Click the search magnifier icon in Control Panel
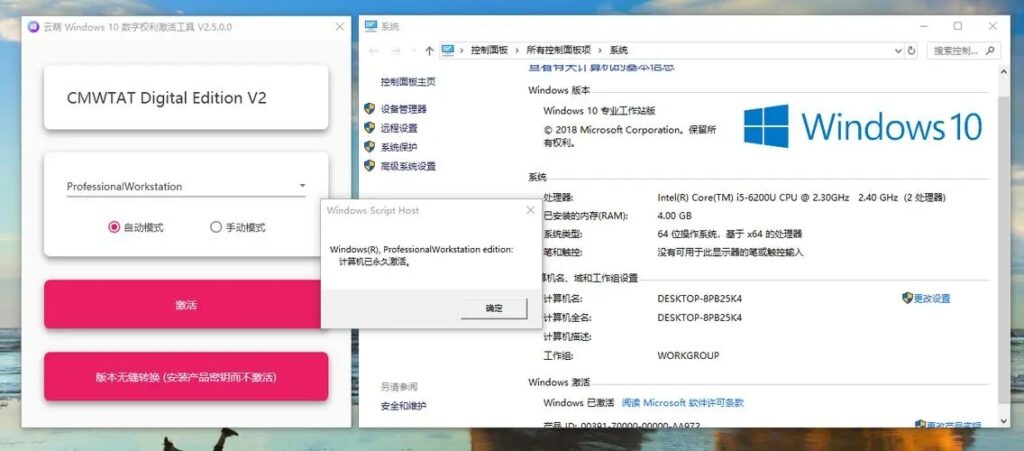1024x451 pixels. (x=991, y=50)
